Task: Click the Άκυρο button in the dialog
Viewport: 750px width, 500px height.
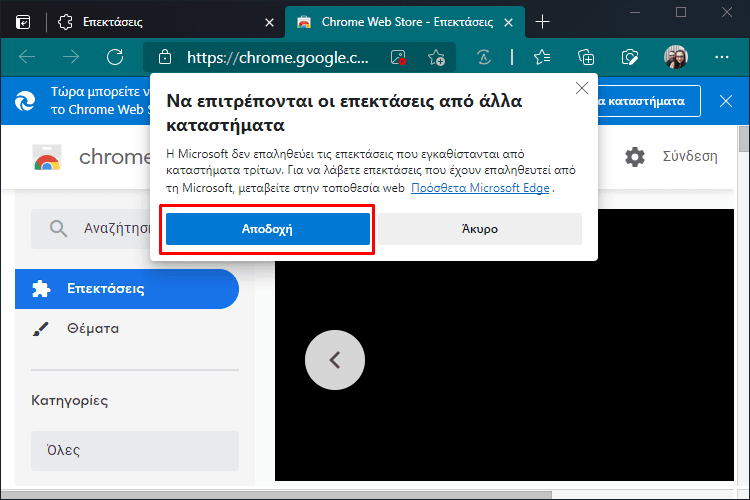Action: 480,229
